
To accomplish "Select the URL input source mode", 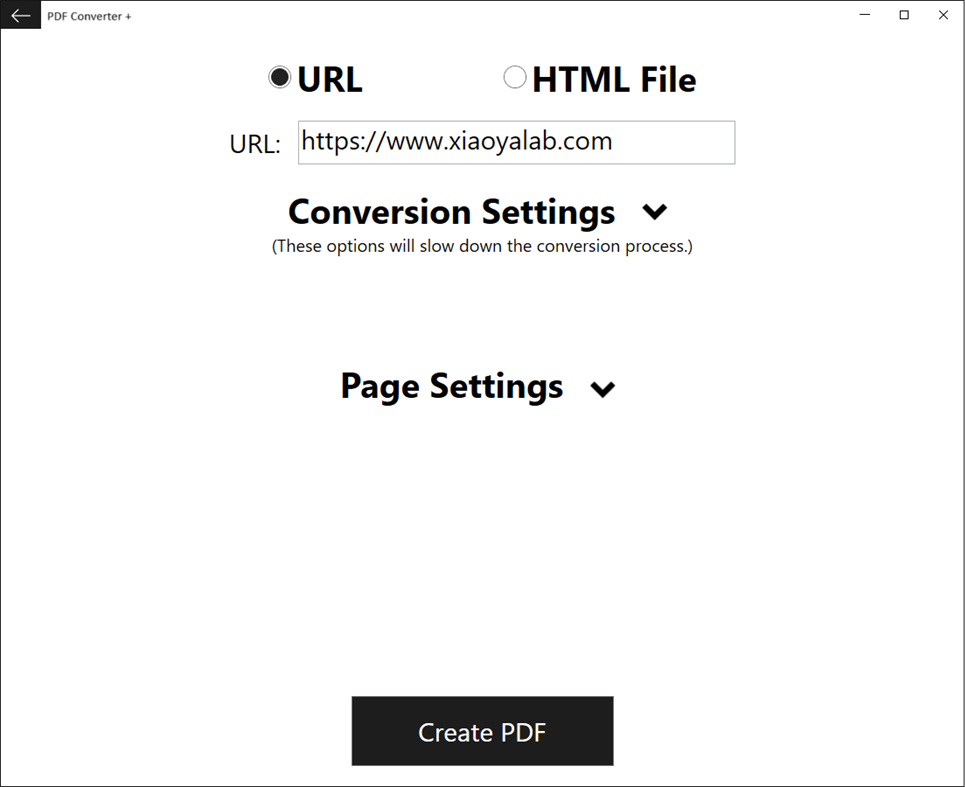I will tap(280, 76).
